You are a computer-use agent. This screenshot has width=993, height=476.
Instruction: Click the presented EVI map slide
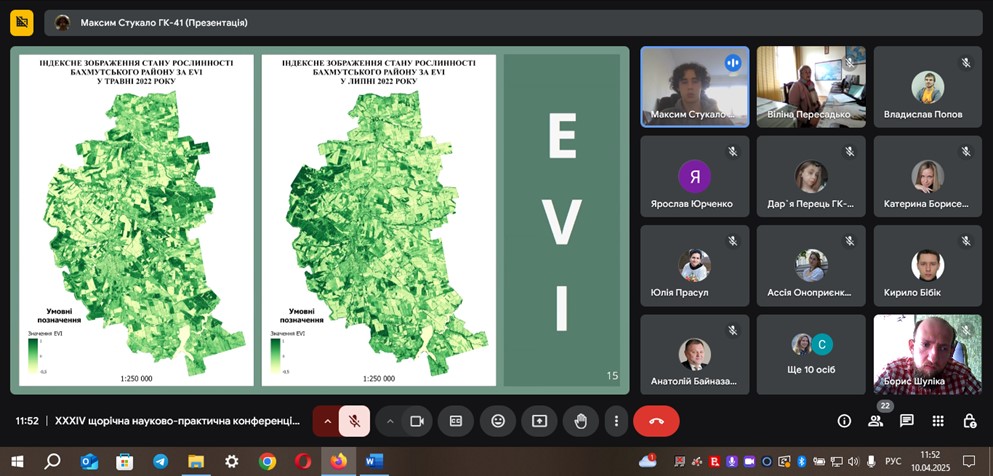click(x=320, y=220)
